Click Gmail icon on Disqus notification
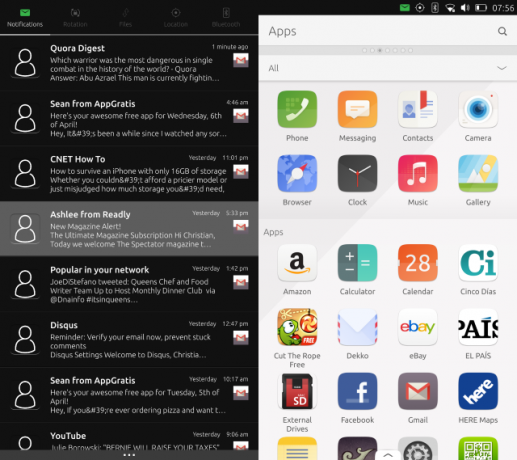Image resolution: width=517 pixels, height=460 pixels. (241, 337)
